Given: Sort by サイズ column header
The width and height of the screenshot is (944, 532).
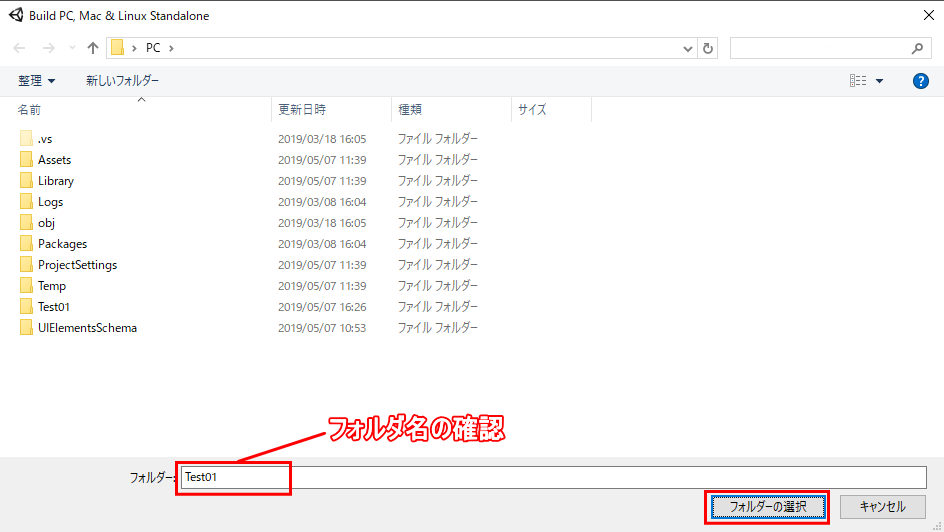Looking at the screenshot, I should tap(532, 110).
